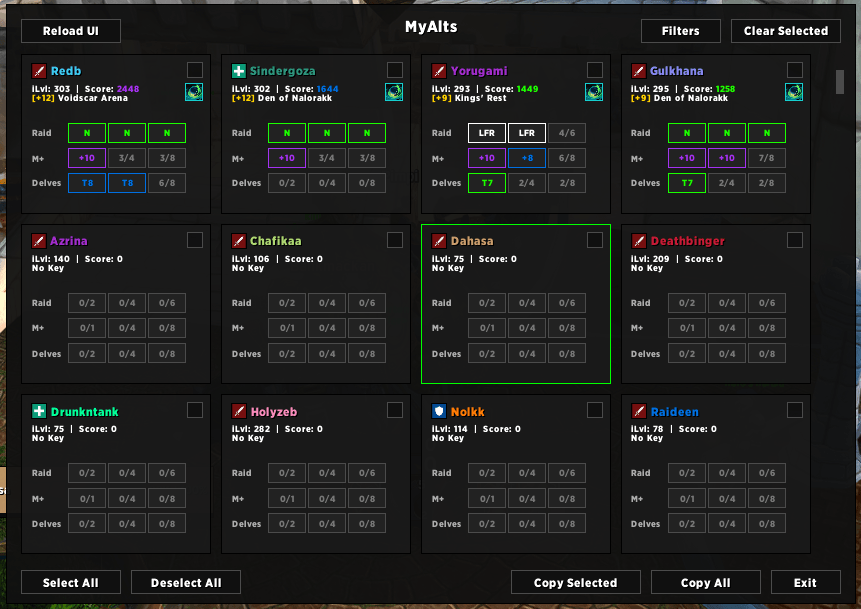Click Redb's damage role sword icon
861x609 pixels.
[x=38, y=71]
